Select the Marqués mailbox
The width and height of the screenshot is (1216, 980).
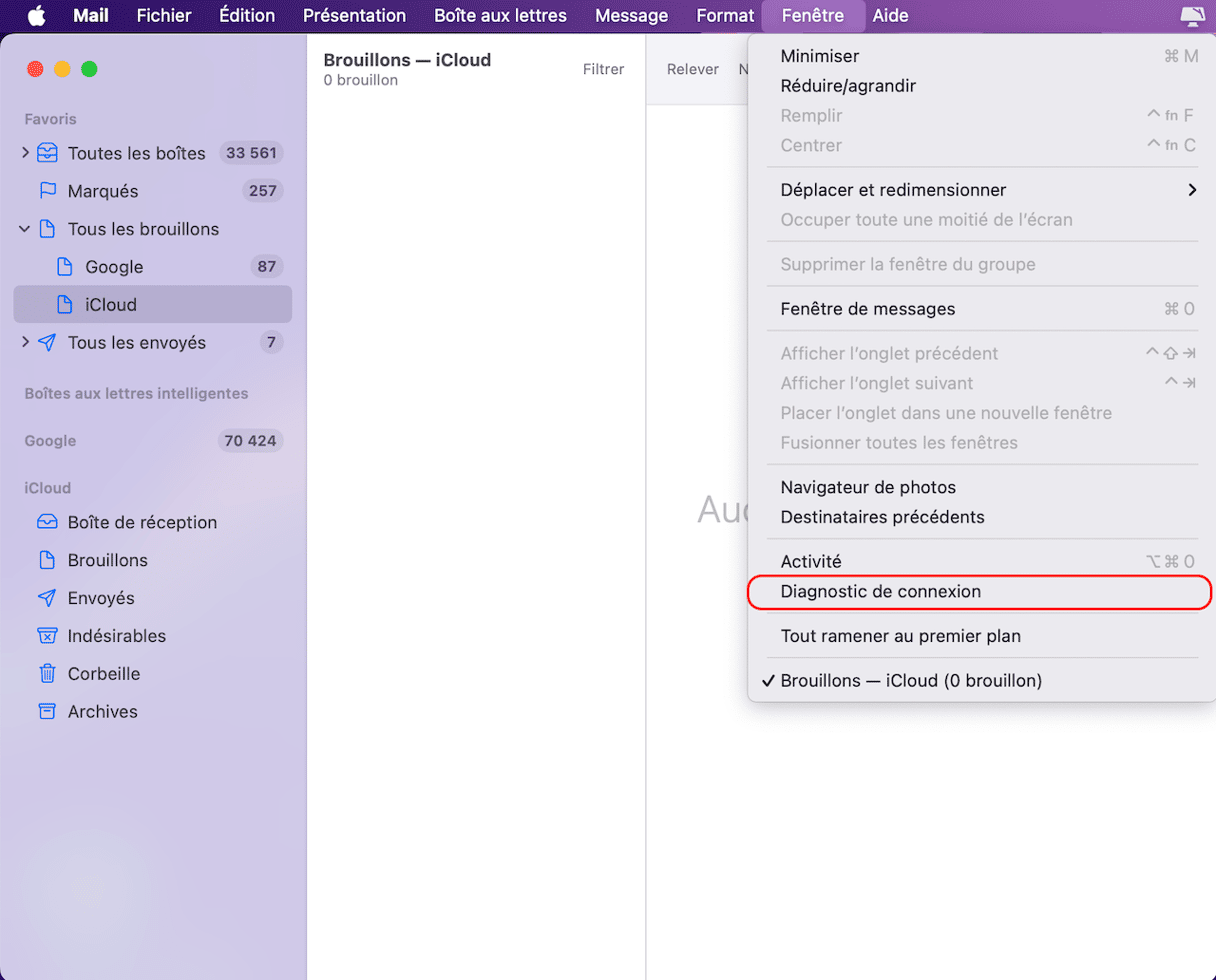coord(153,190)
